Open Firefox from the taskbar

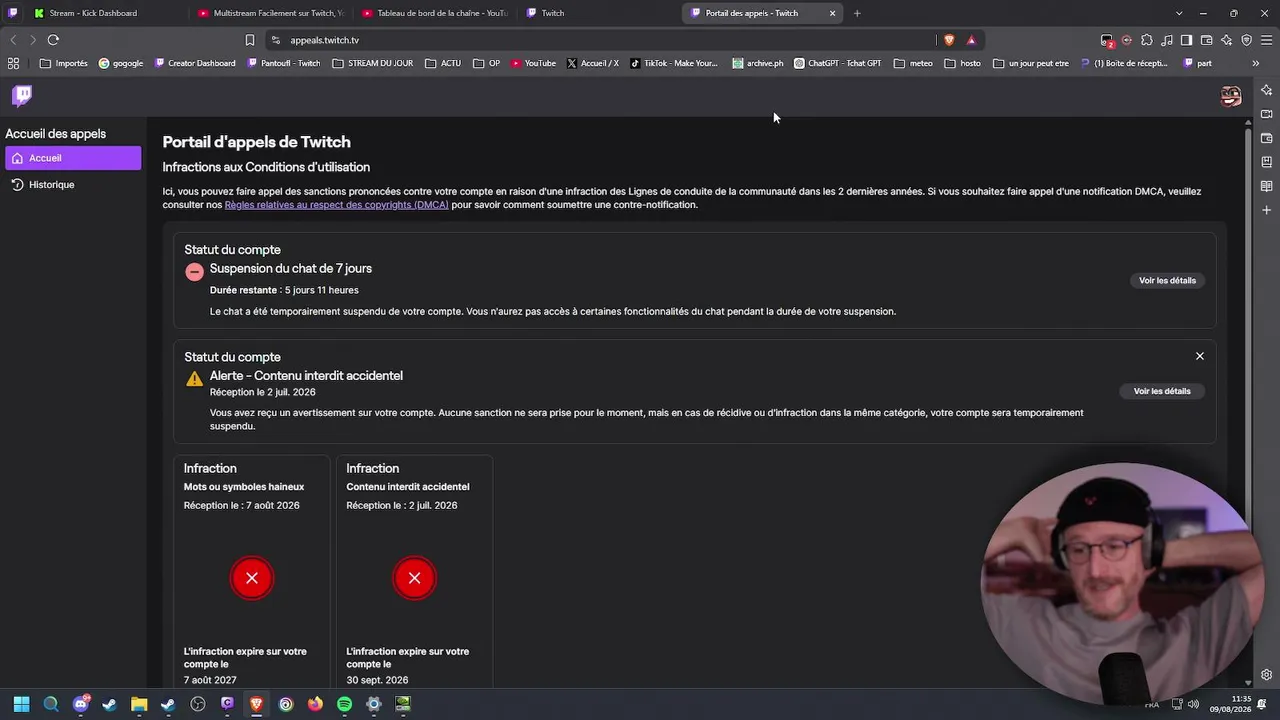point(315,704)
